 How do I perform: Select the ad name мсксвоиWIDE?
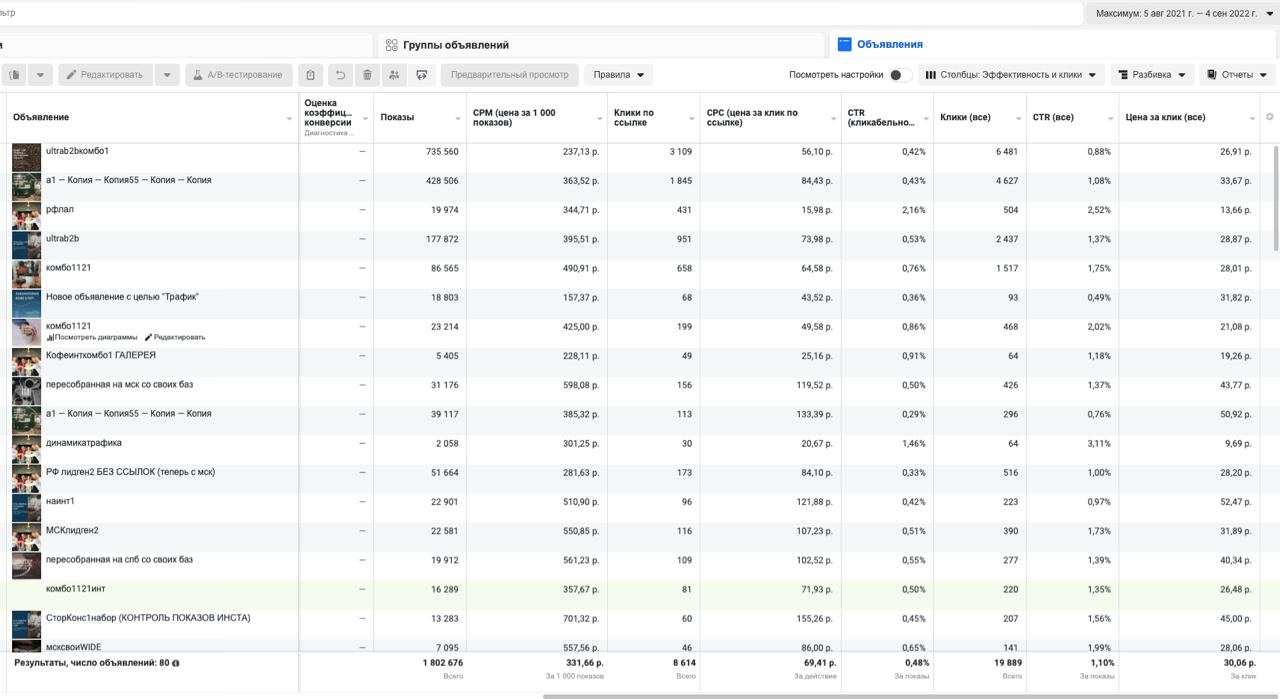click(73, 647)
